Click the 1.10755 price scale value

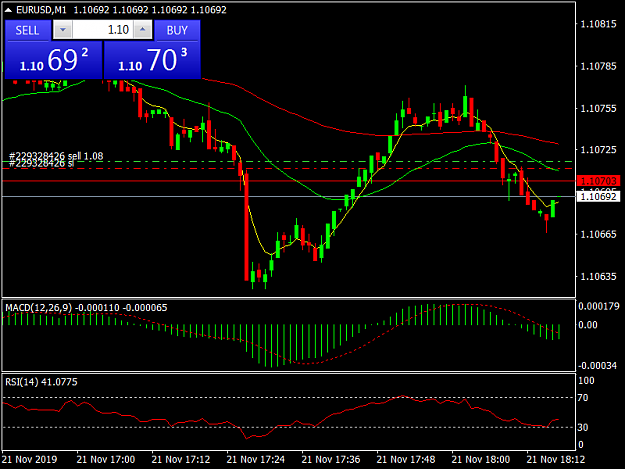(598, 108)
